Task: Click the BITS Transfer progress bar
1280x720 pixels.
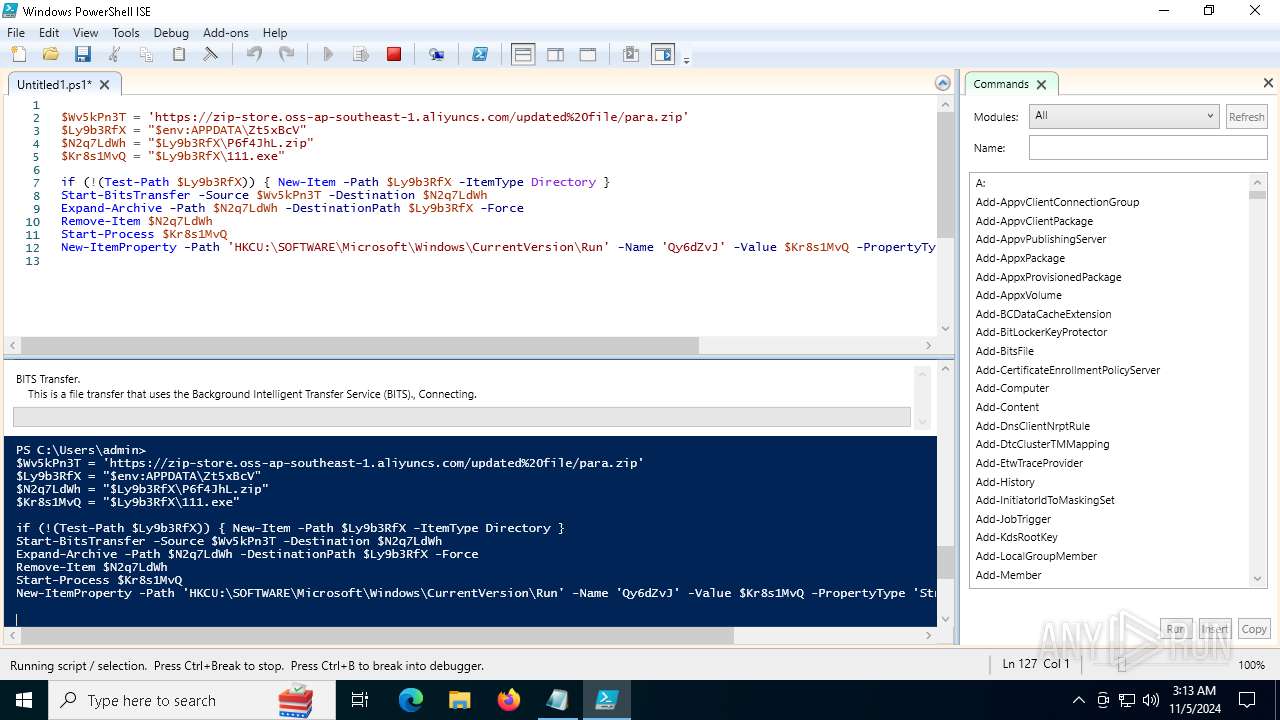Action: 462,417
